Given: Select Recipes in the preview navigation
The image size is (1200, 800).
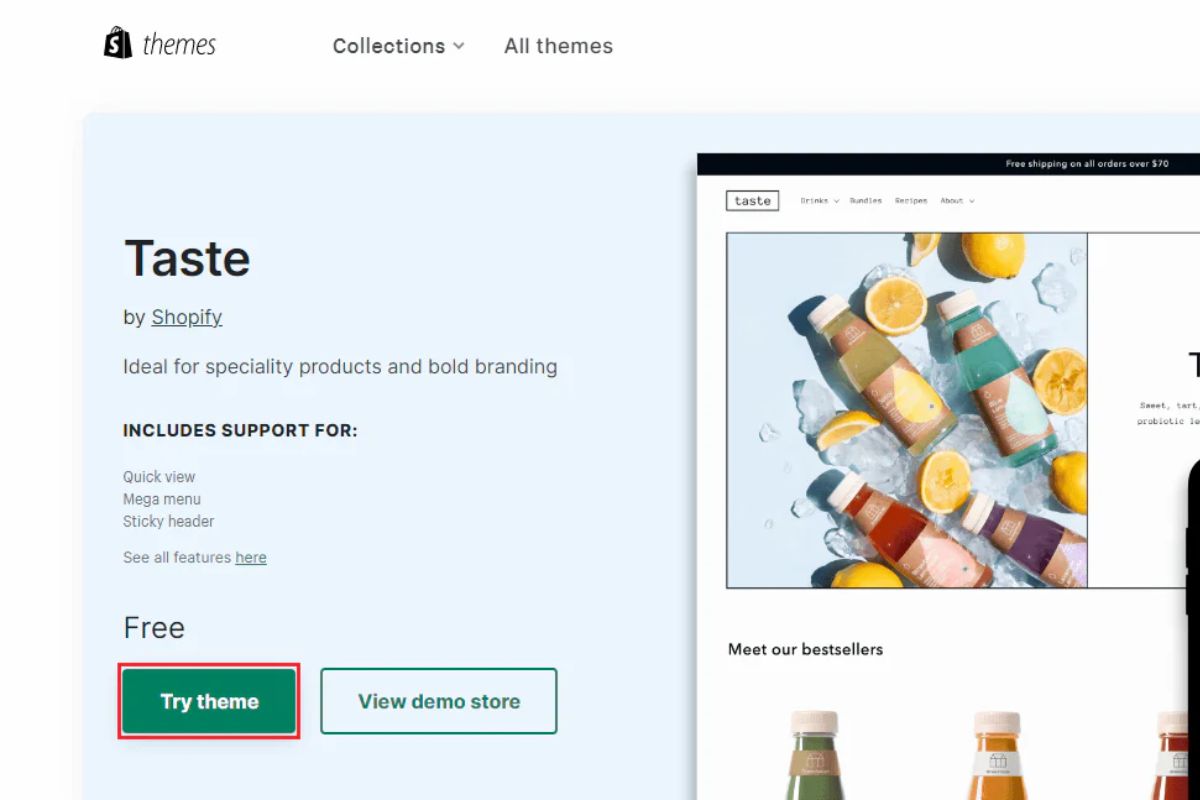Looking at the screenshot, I should click(911, 201).
